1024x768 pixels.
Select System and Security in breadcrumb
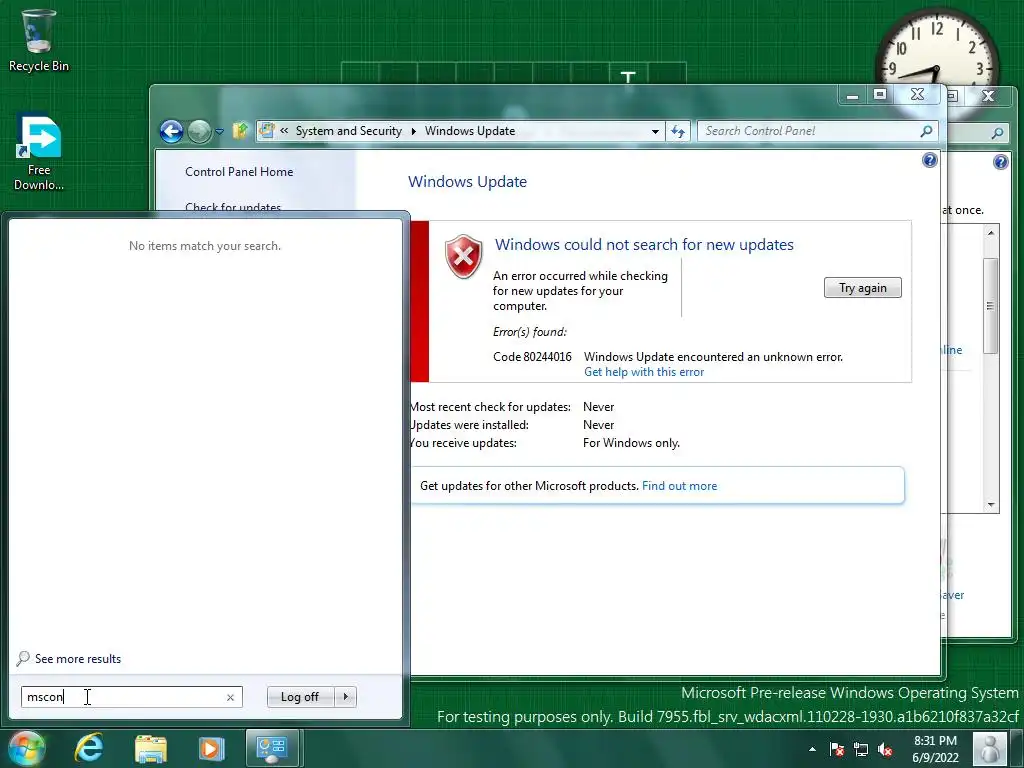coord(349,131)
